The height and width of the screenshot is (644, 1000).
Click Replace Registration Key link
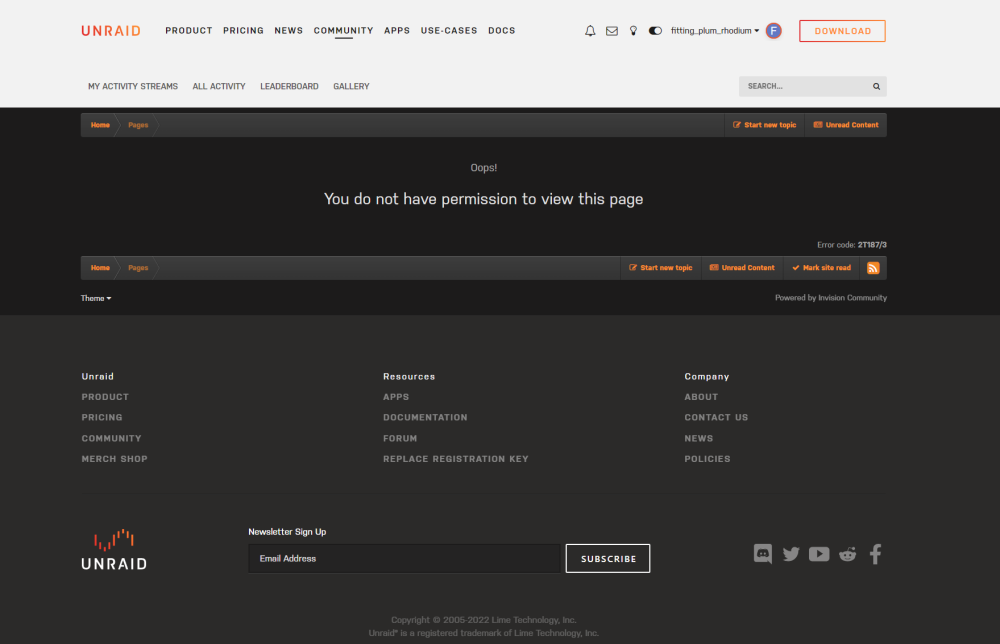click(x=455, y=458)
